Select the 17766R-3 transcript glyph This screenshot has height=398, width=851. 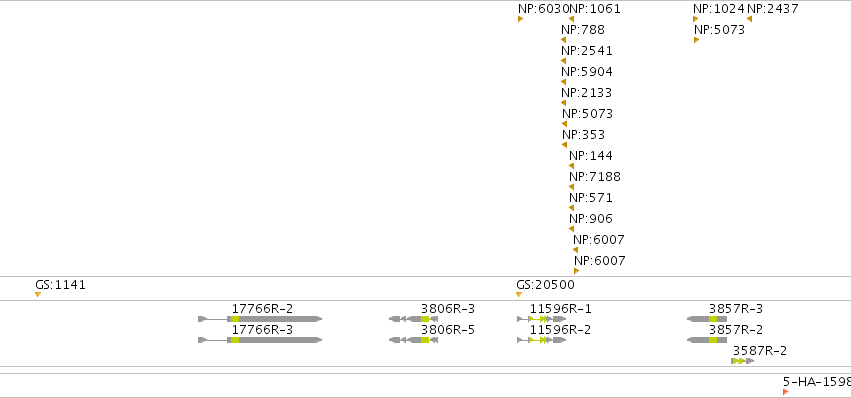click(260, 340)
